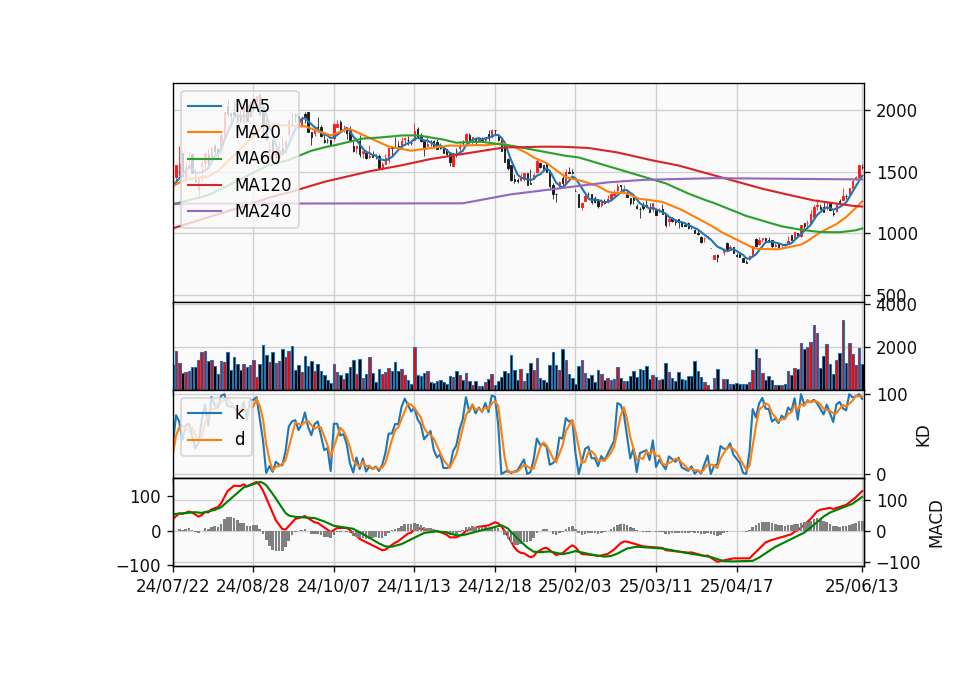Click the k legend label in KD panel
The width and height of the screenshot is (960, 690).
point(239,413)
